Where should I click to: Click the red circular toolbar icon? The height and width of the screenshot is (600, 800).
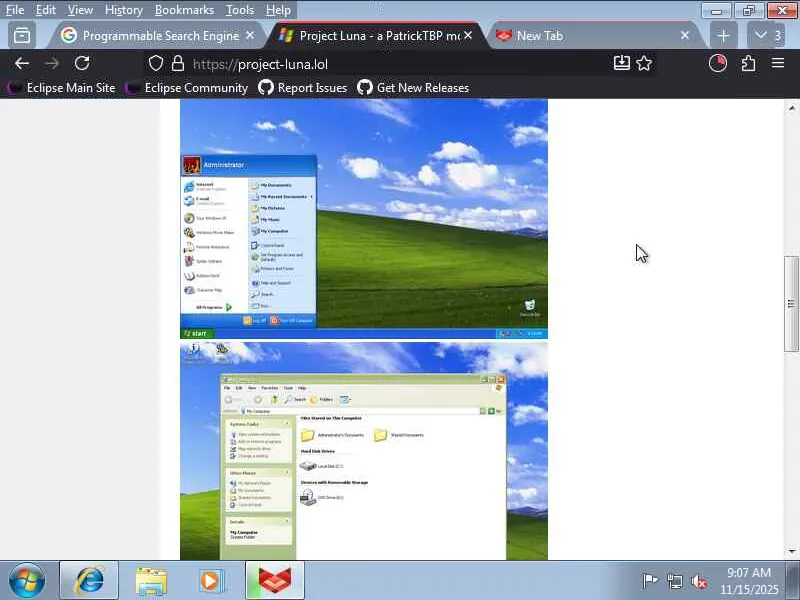[718, 63]
